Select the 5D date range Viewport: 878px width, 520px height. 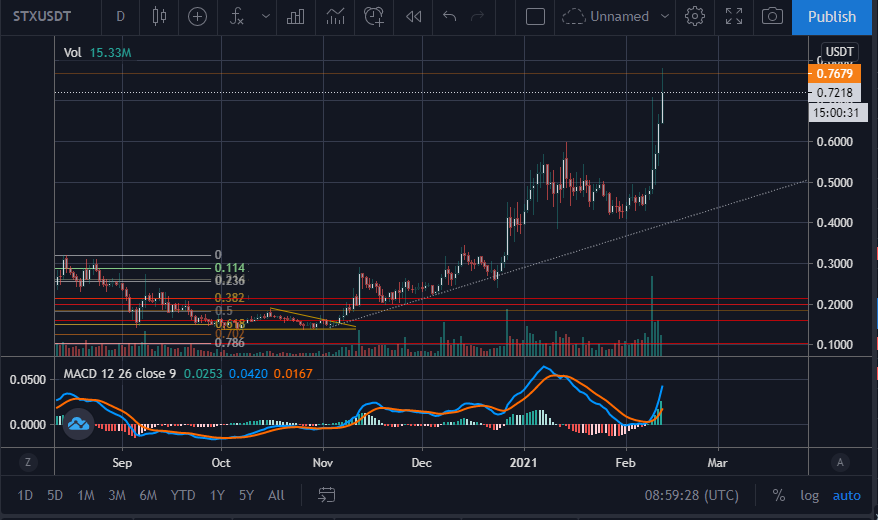[55, 495]
